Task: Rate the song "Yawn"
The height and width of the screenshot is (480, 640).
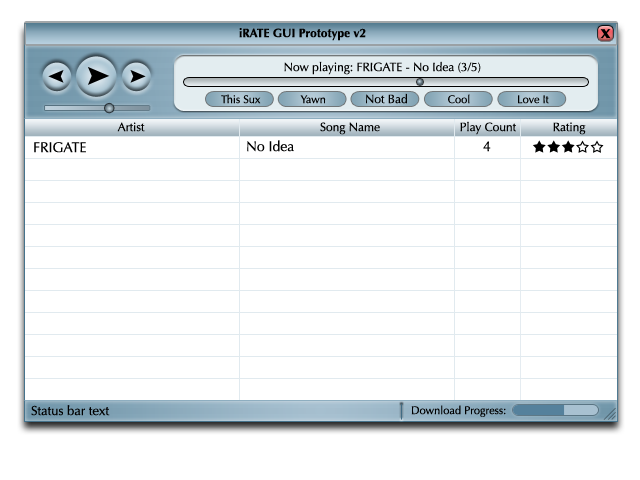Action: coord(312,99)
